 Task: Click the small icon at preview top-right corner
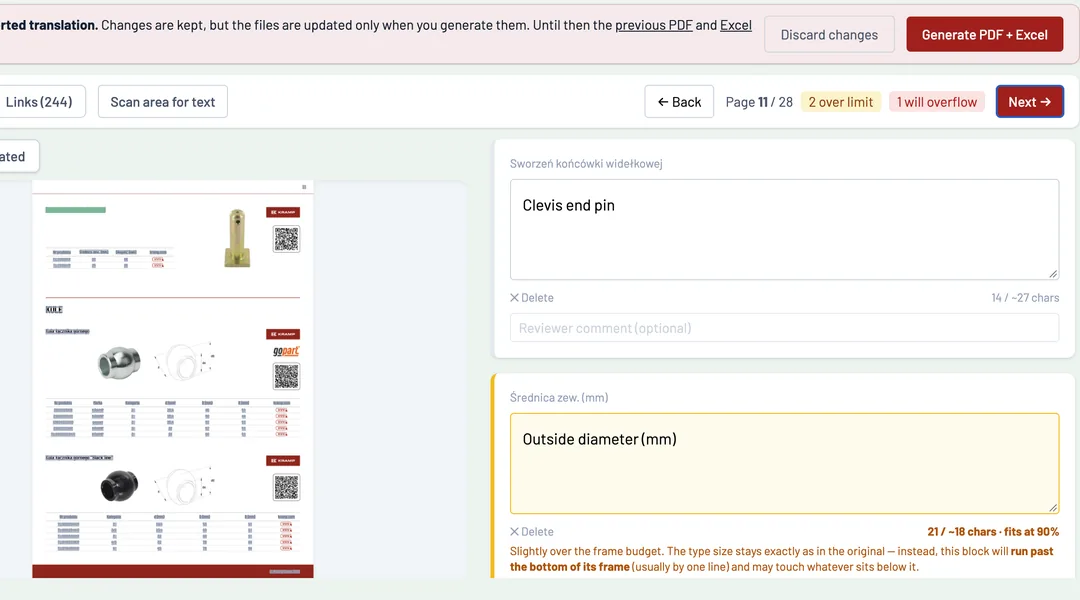point(304,187)
